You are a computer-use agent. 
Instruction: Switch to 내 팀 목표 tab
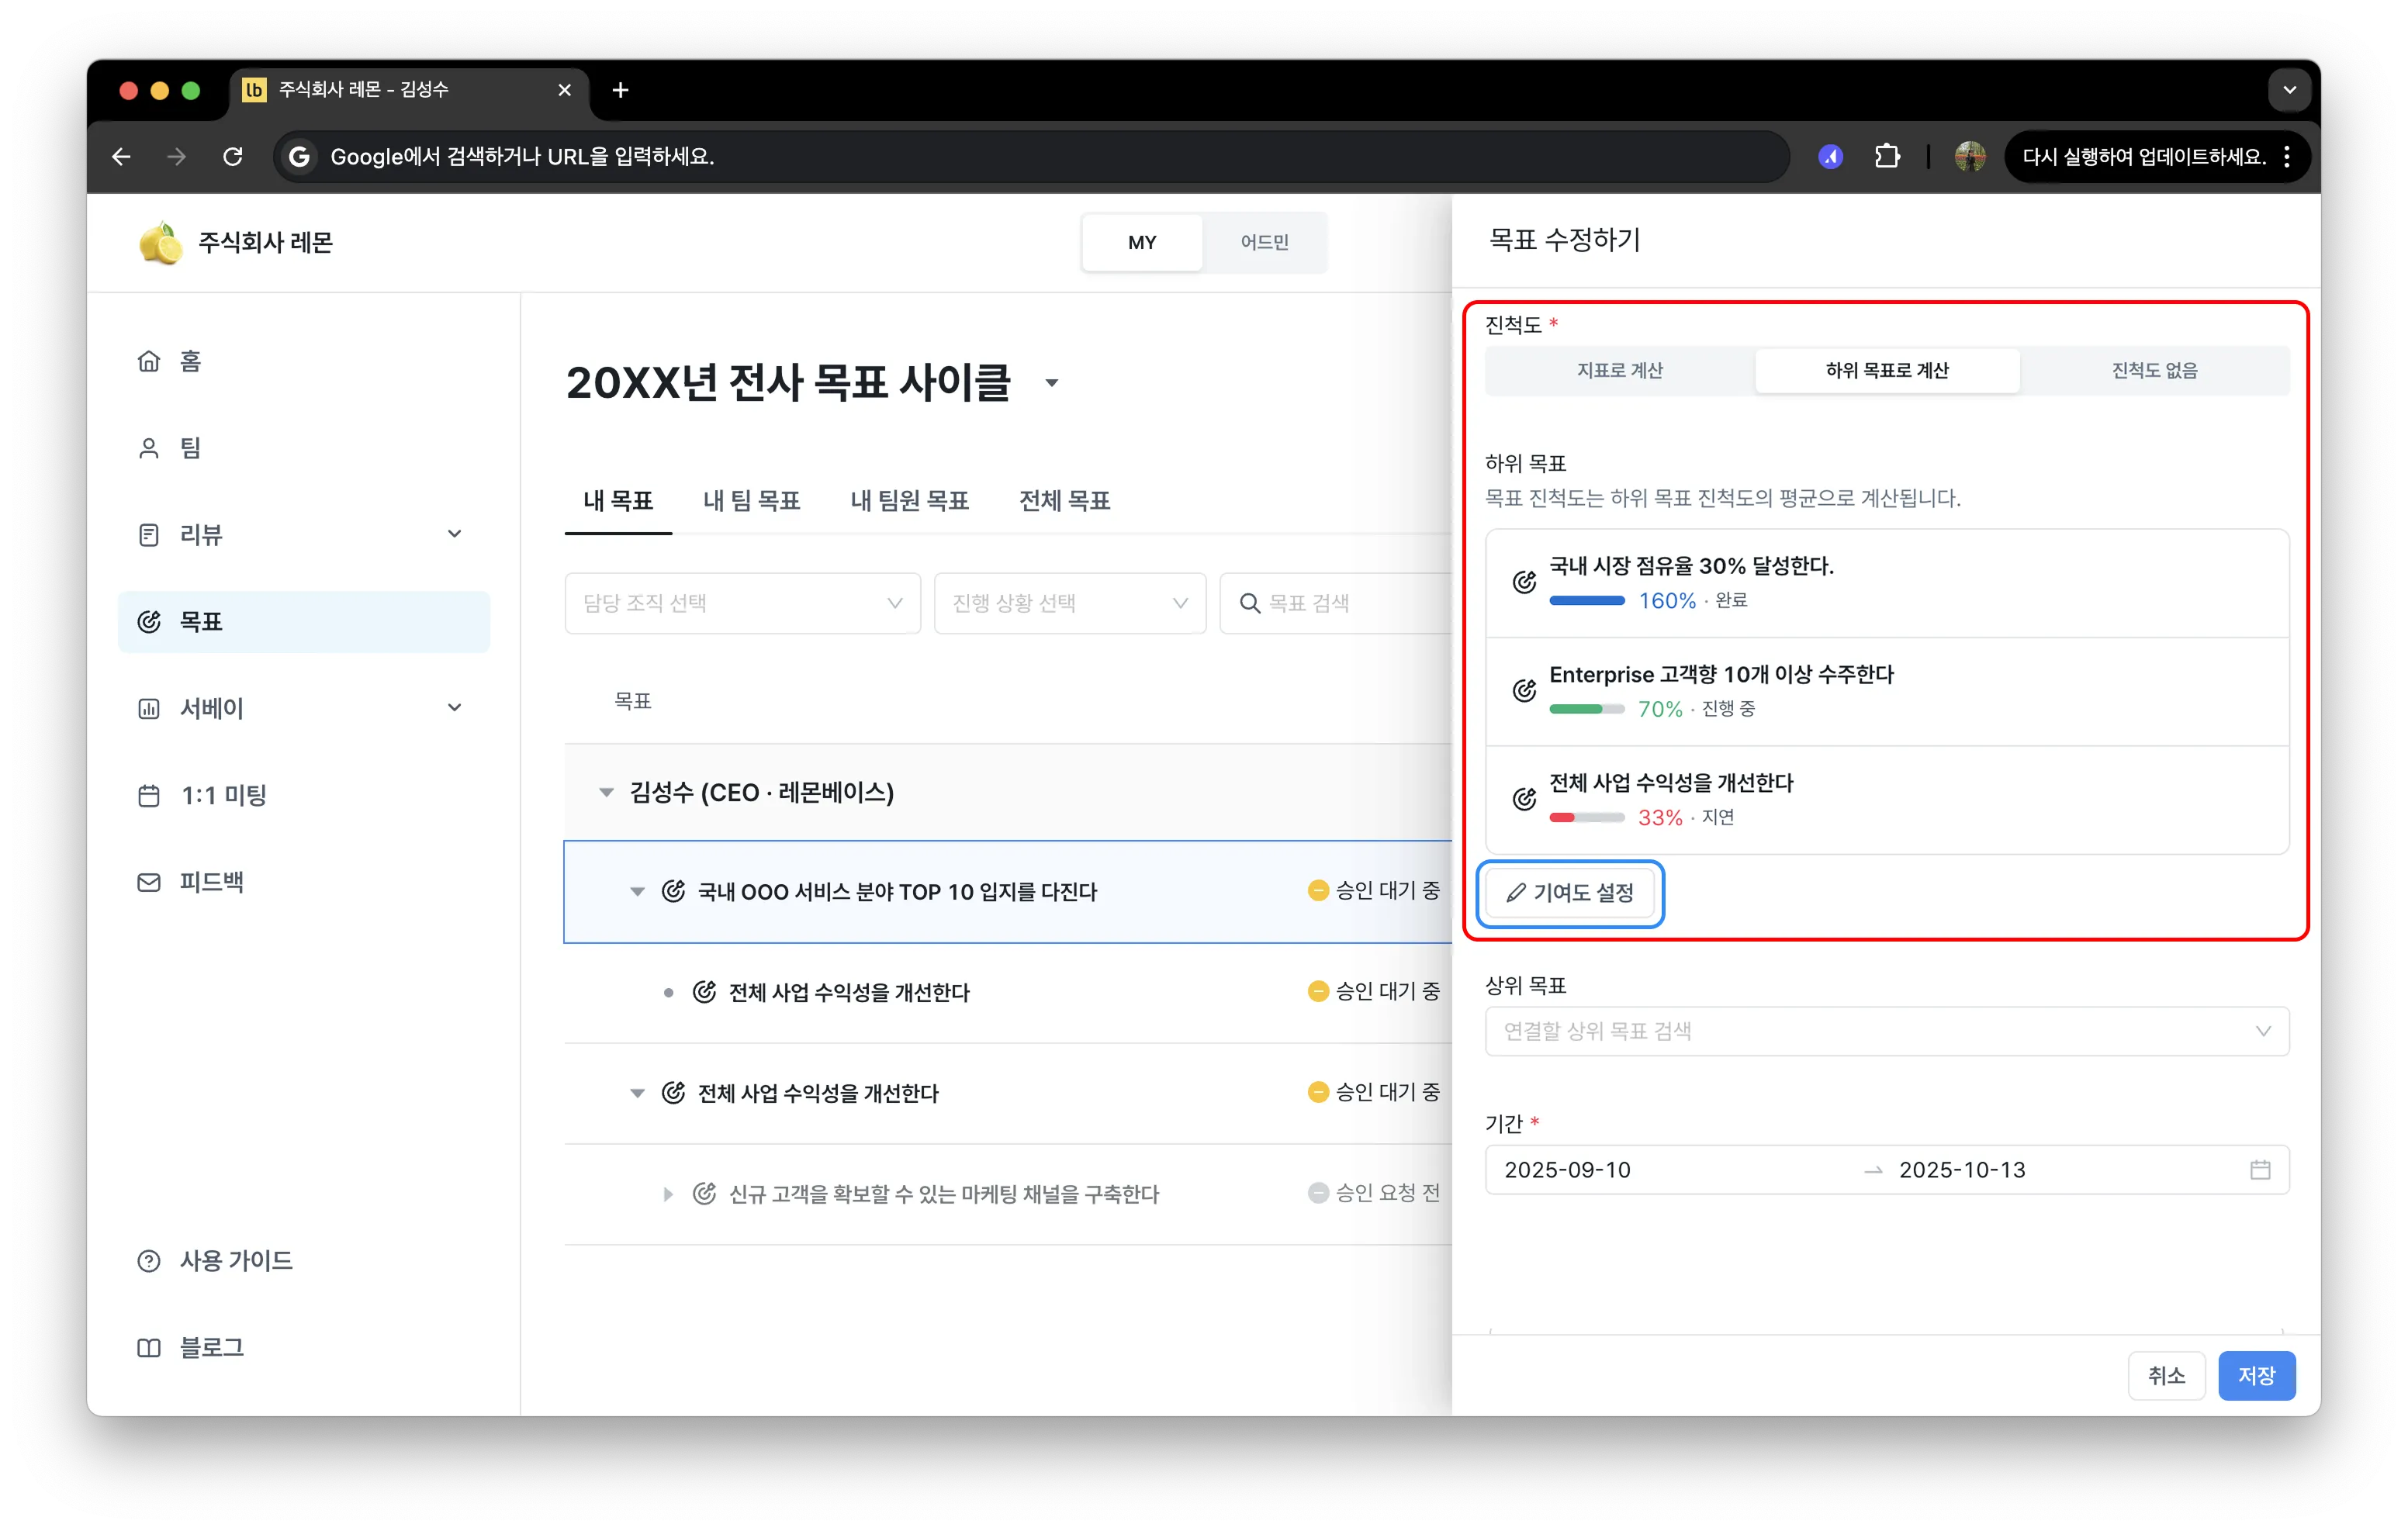752,500
